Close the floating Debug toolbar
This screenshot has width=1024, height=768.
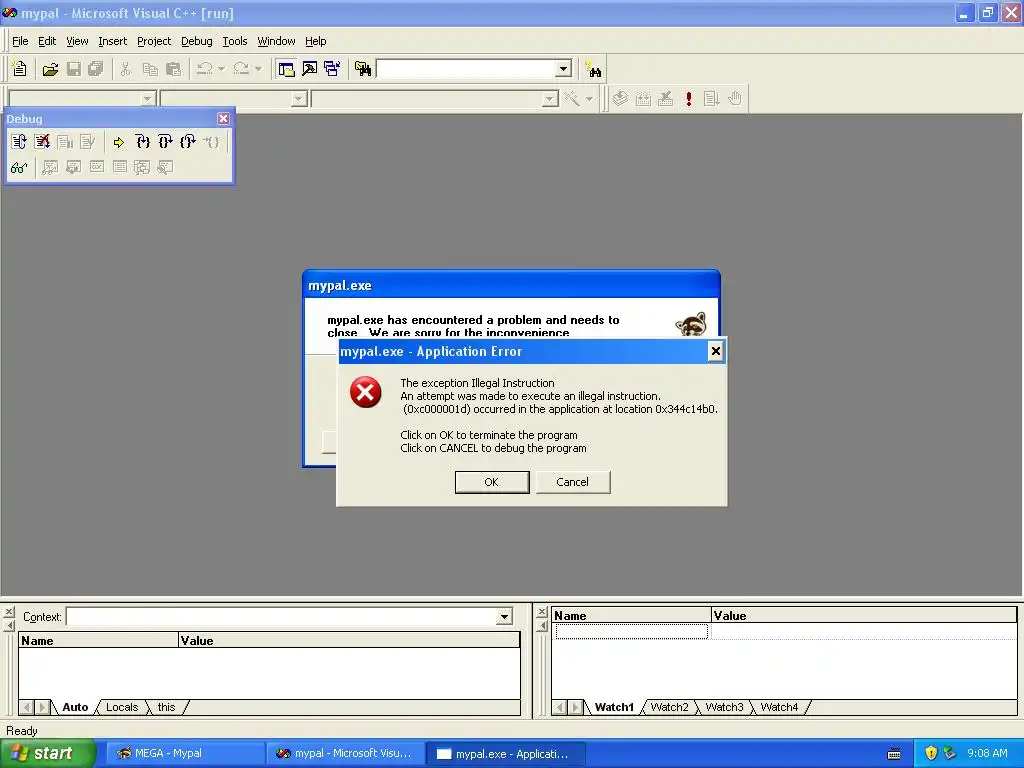(x=223, y=118)
